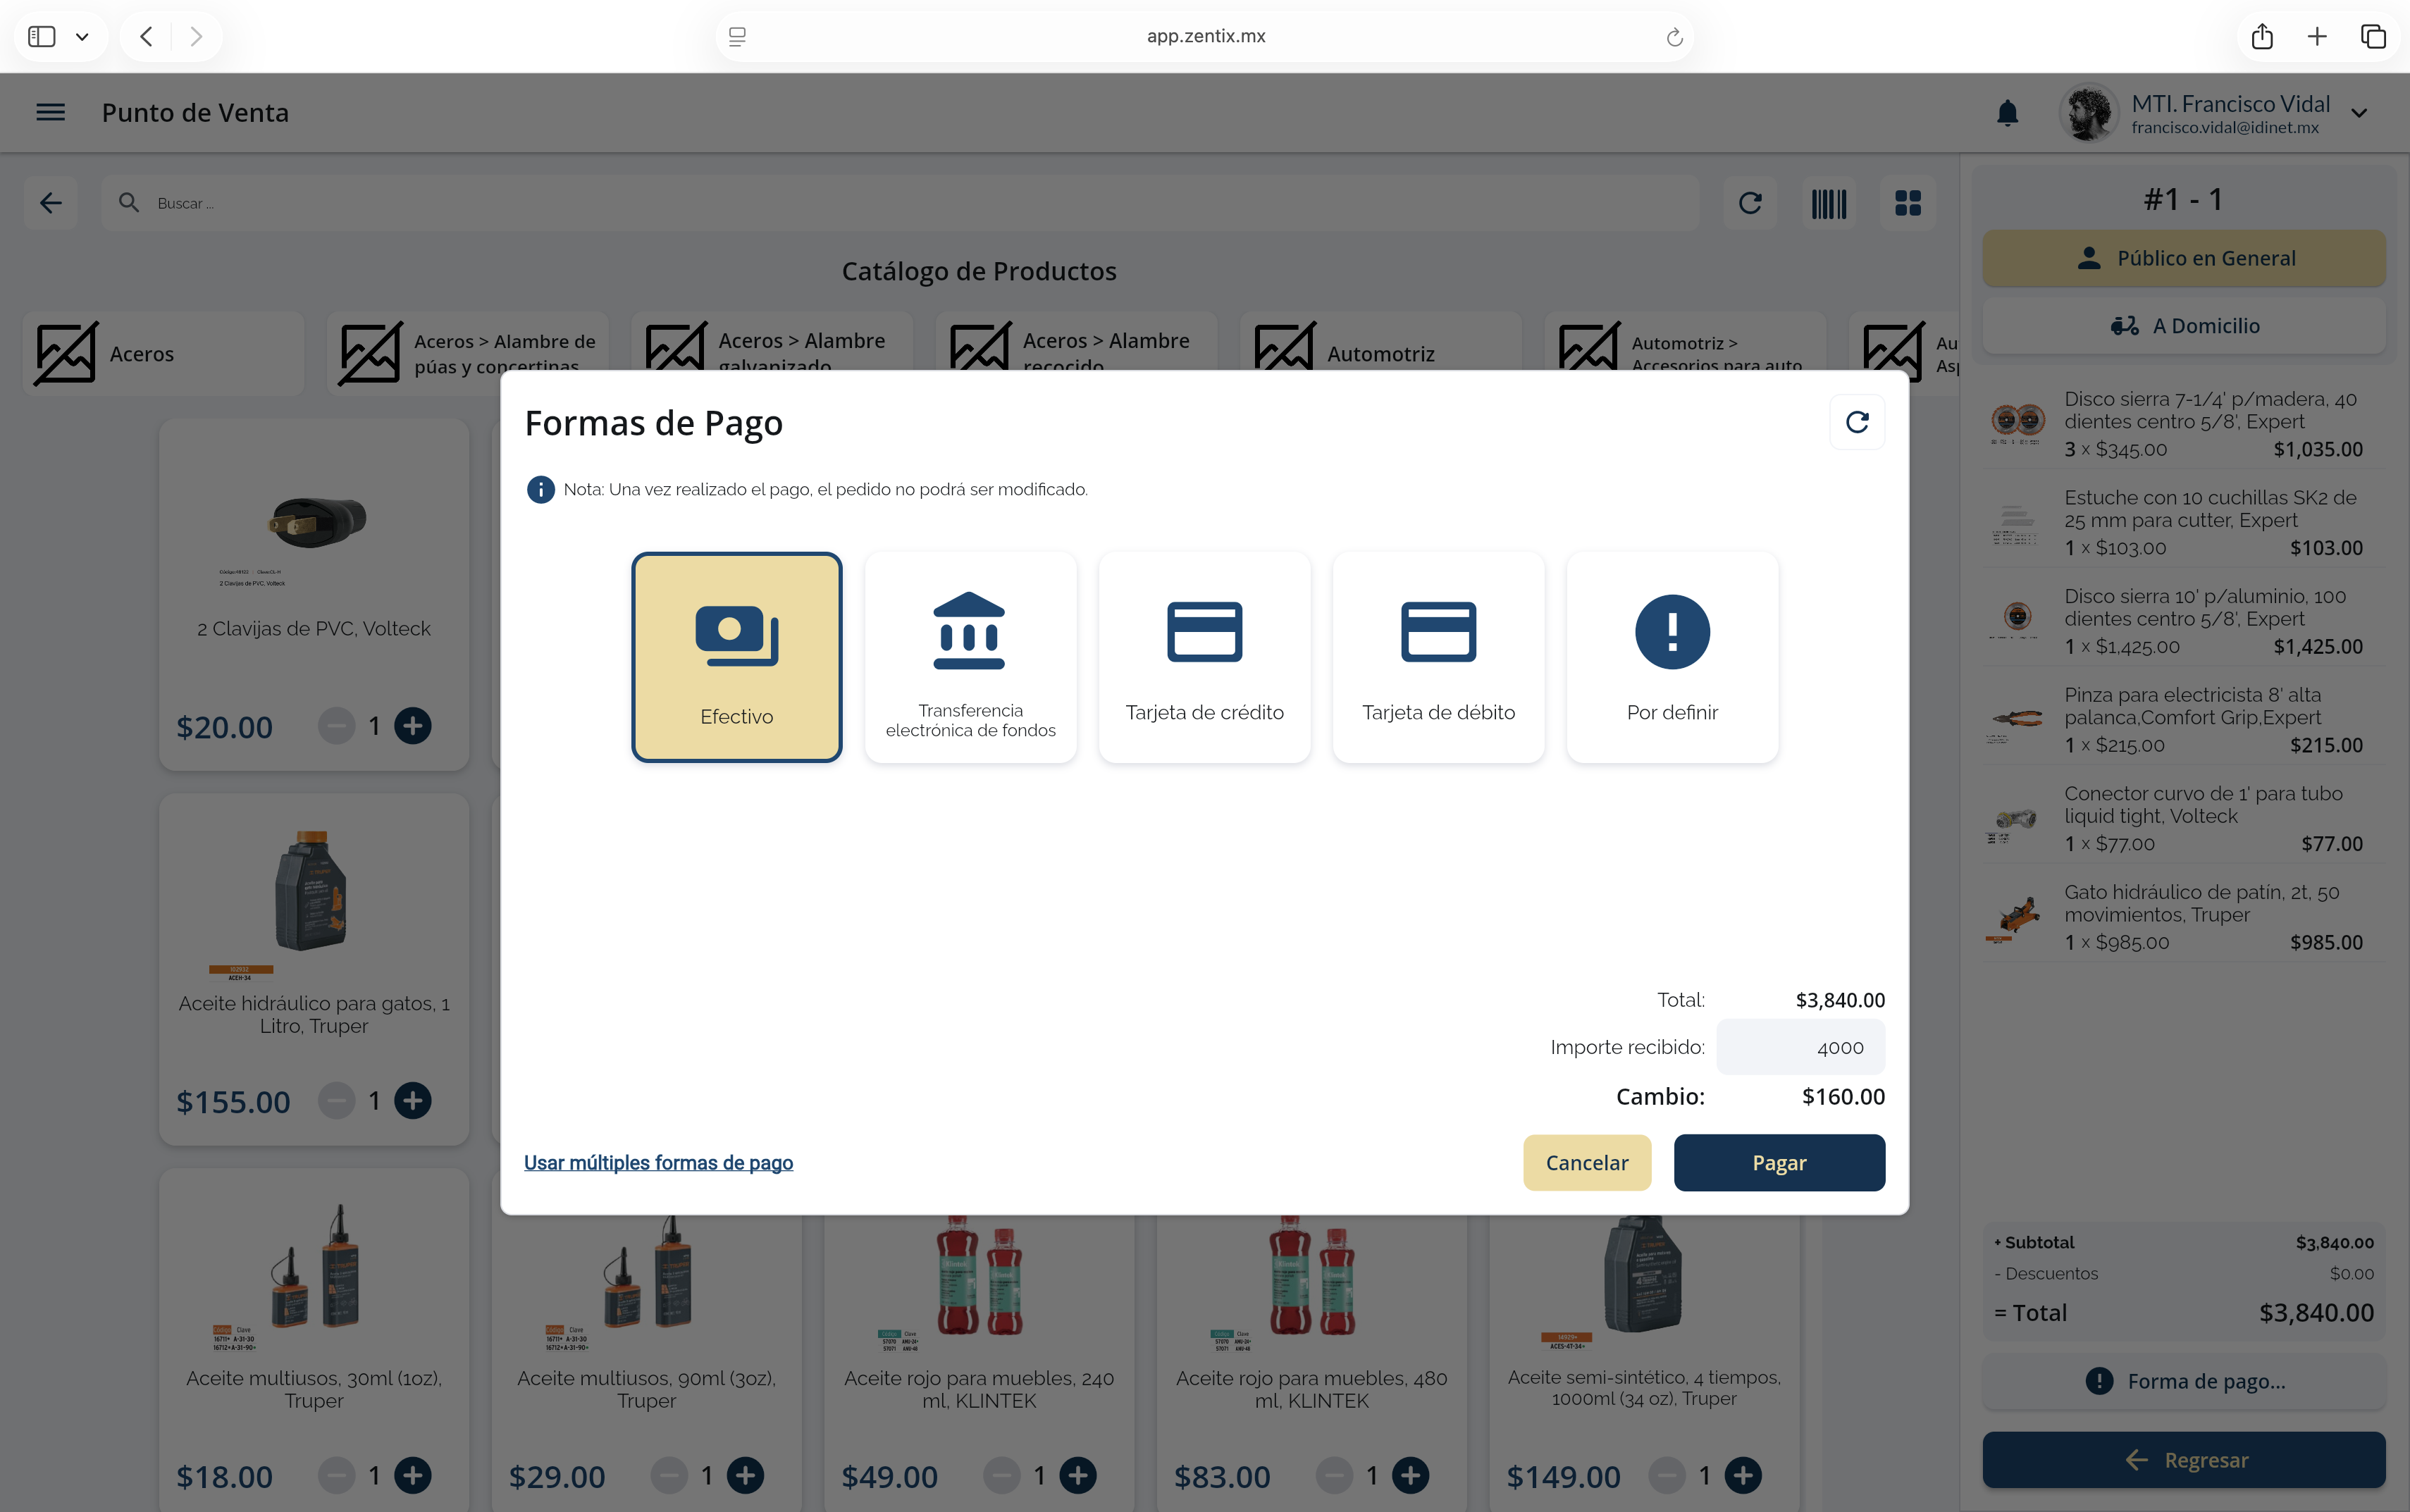Open the barcode scanner icon
The width and height of the screenshot is (2410, 1512).
1829,203
